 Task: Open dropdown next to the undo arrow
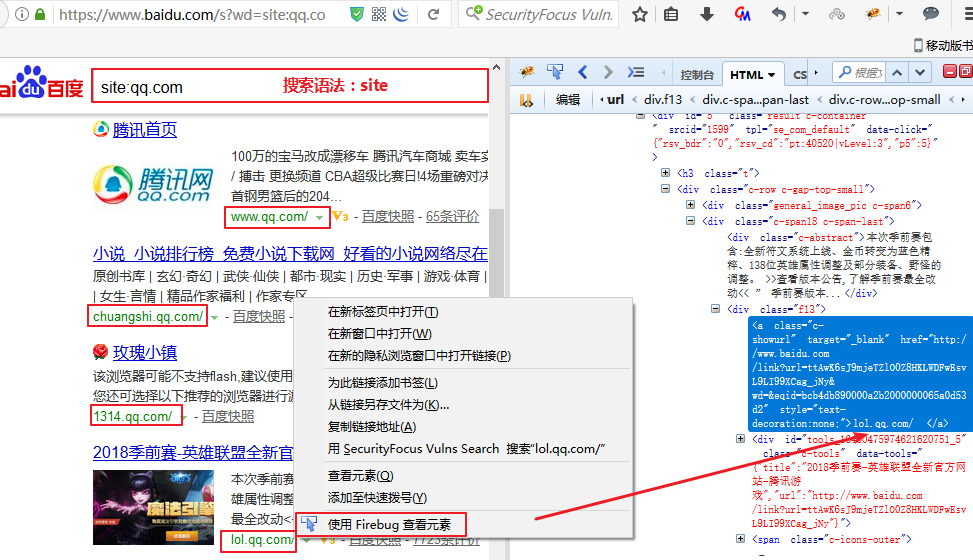pyautogui.click(x=805, y=13)
